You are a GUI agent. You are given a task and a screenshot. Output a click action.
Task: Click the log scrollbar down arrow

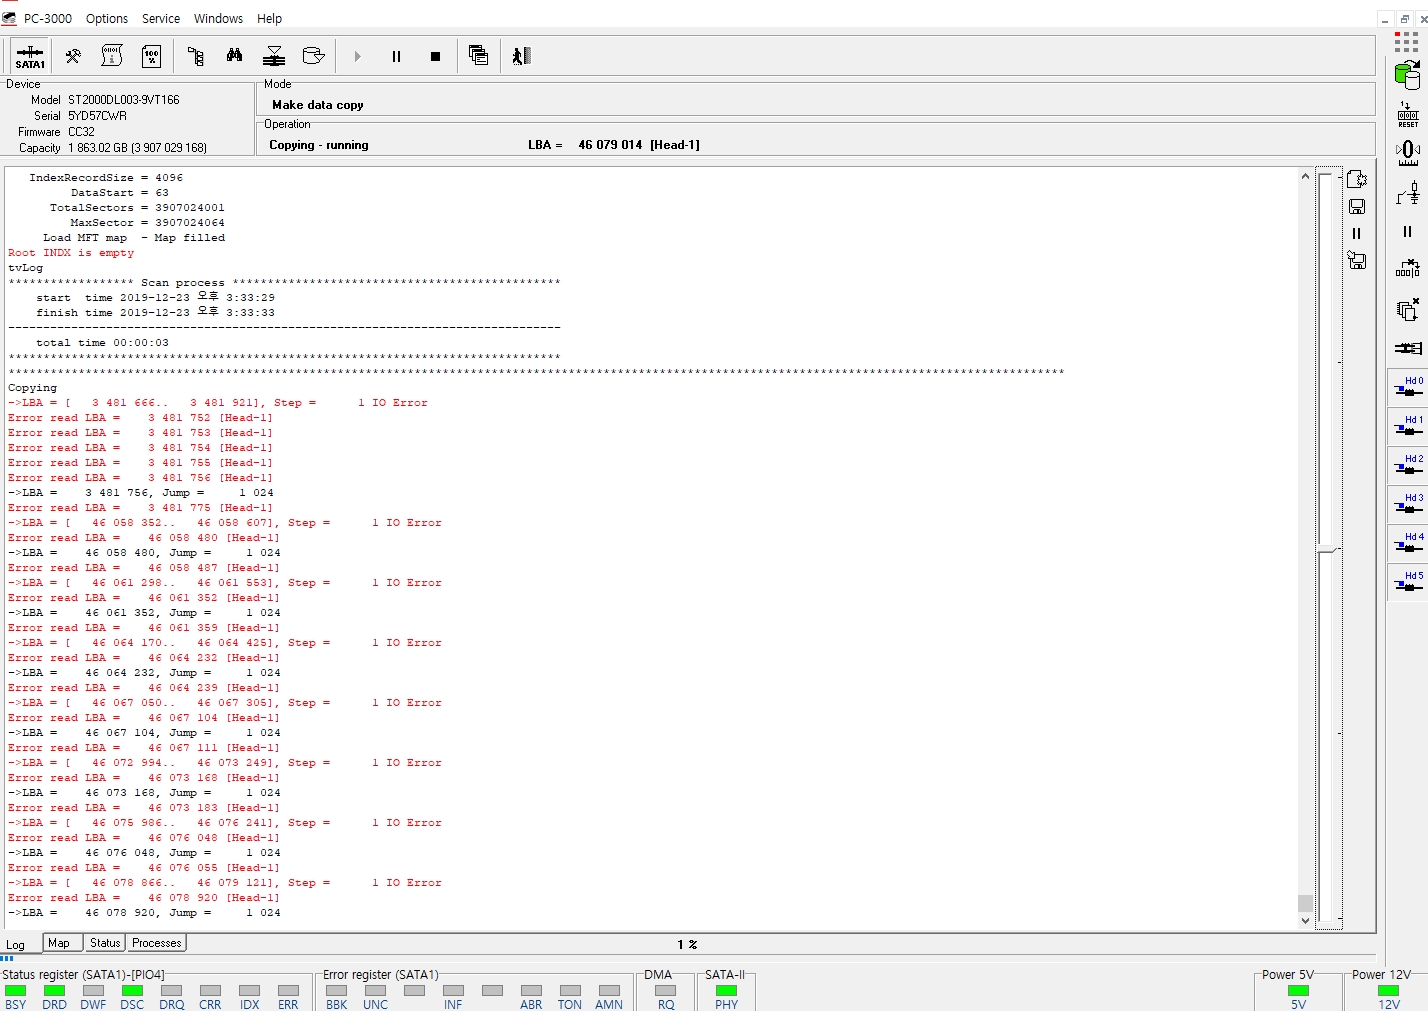(1305, 920)
